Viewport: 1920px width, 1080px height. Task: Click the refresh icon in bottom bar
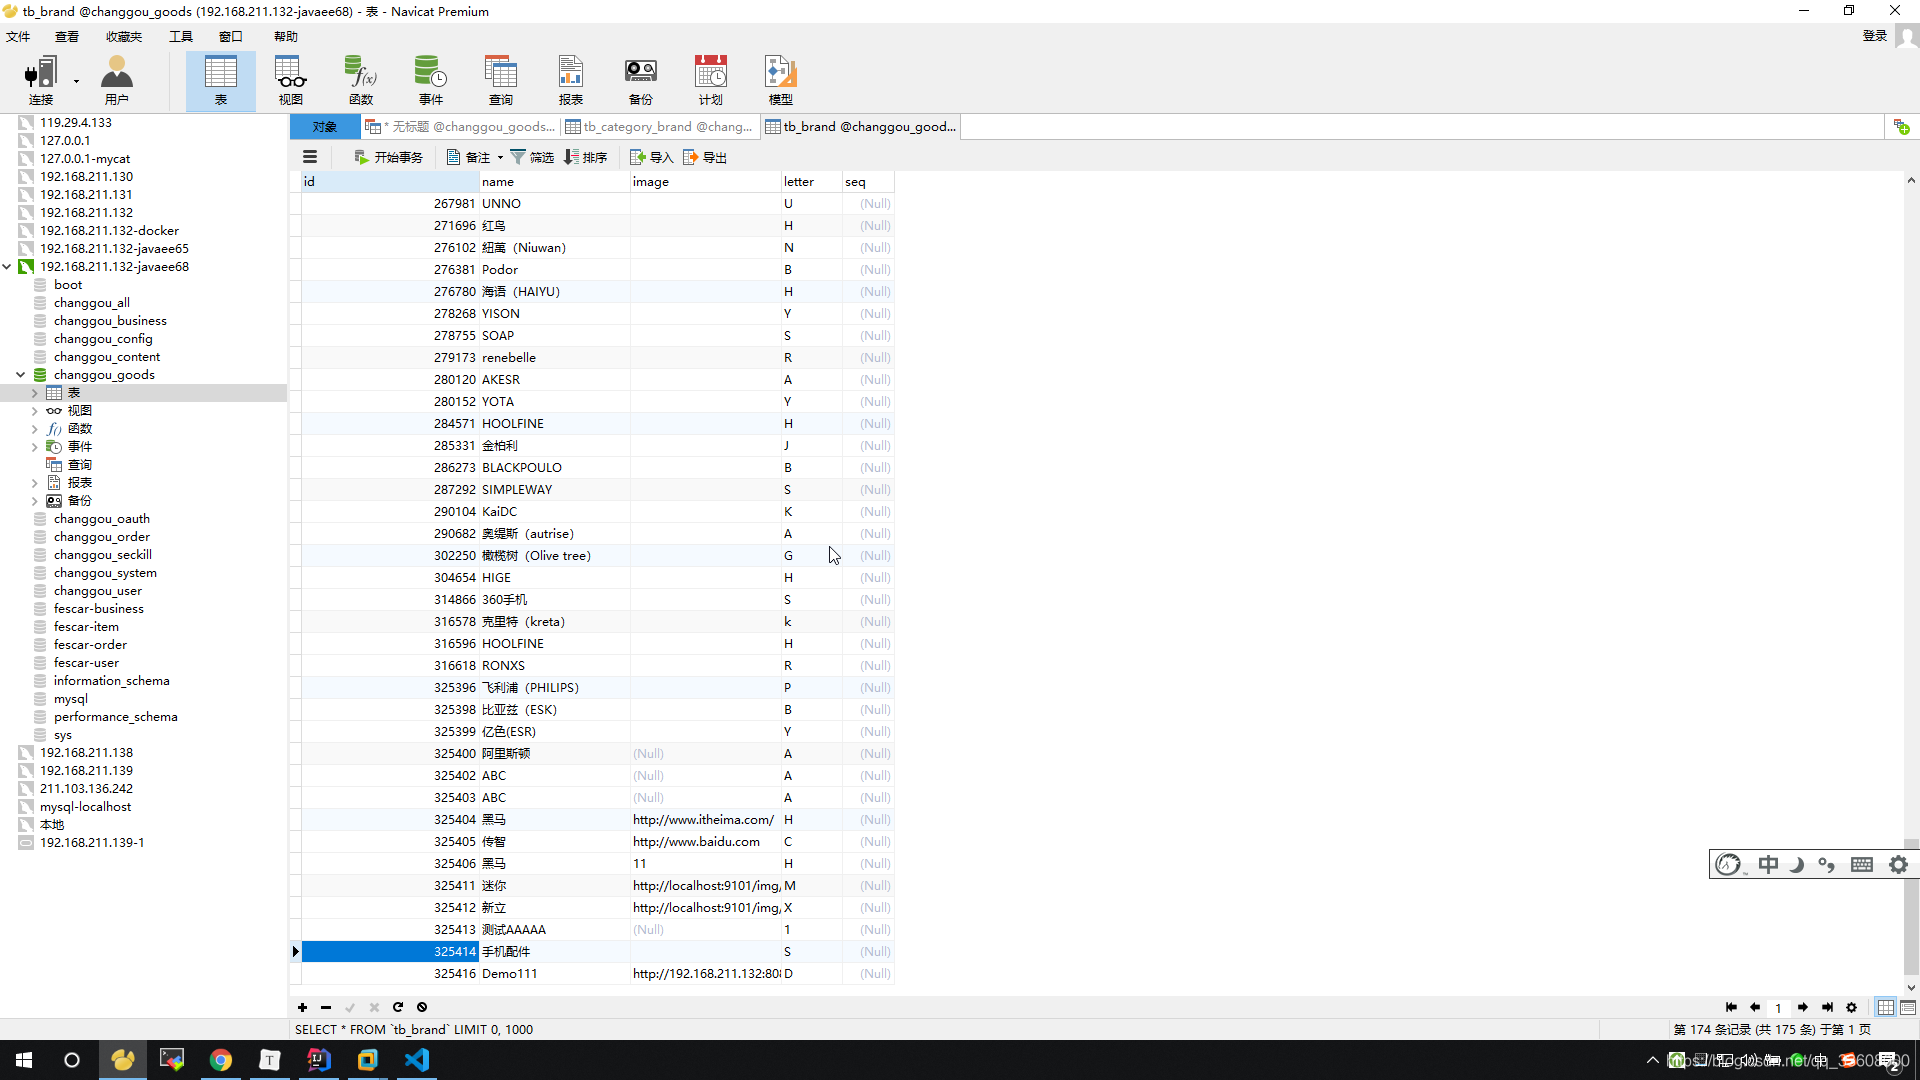tap(398, 1007)
